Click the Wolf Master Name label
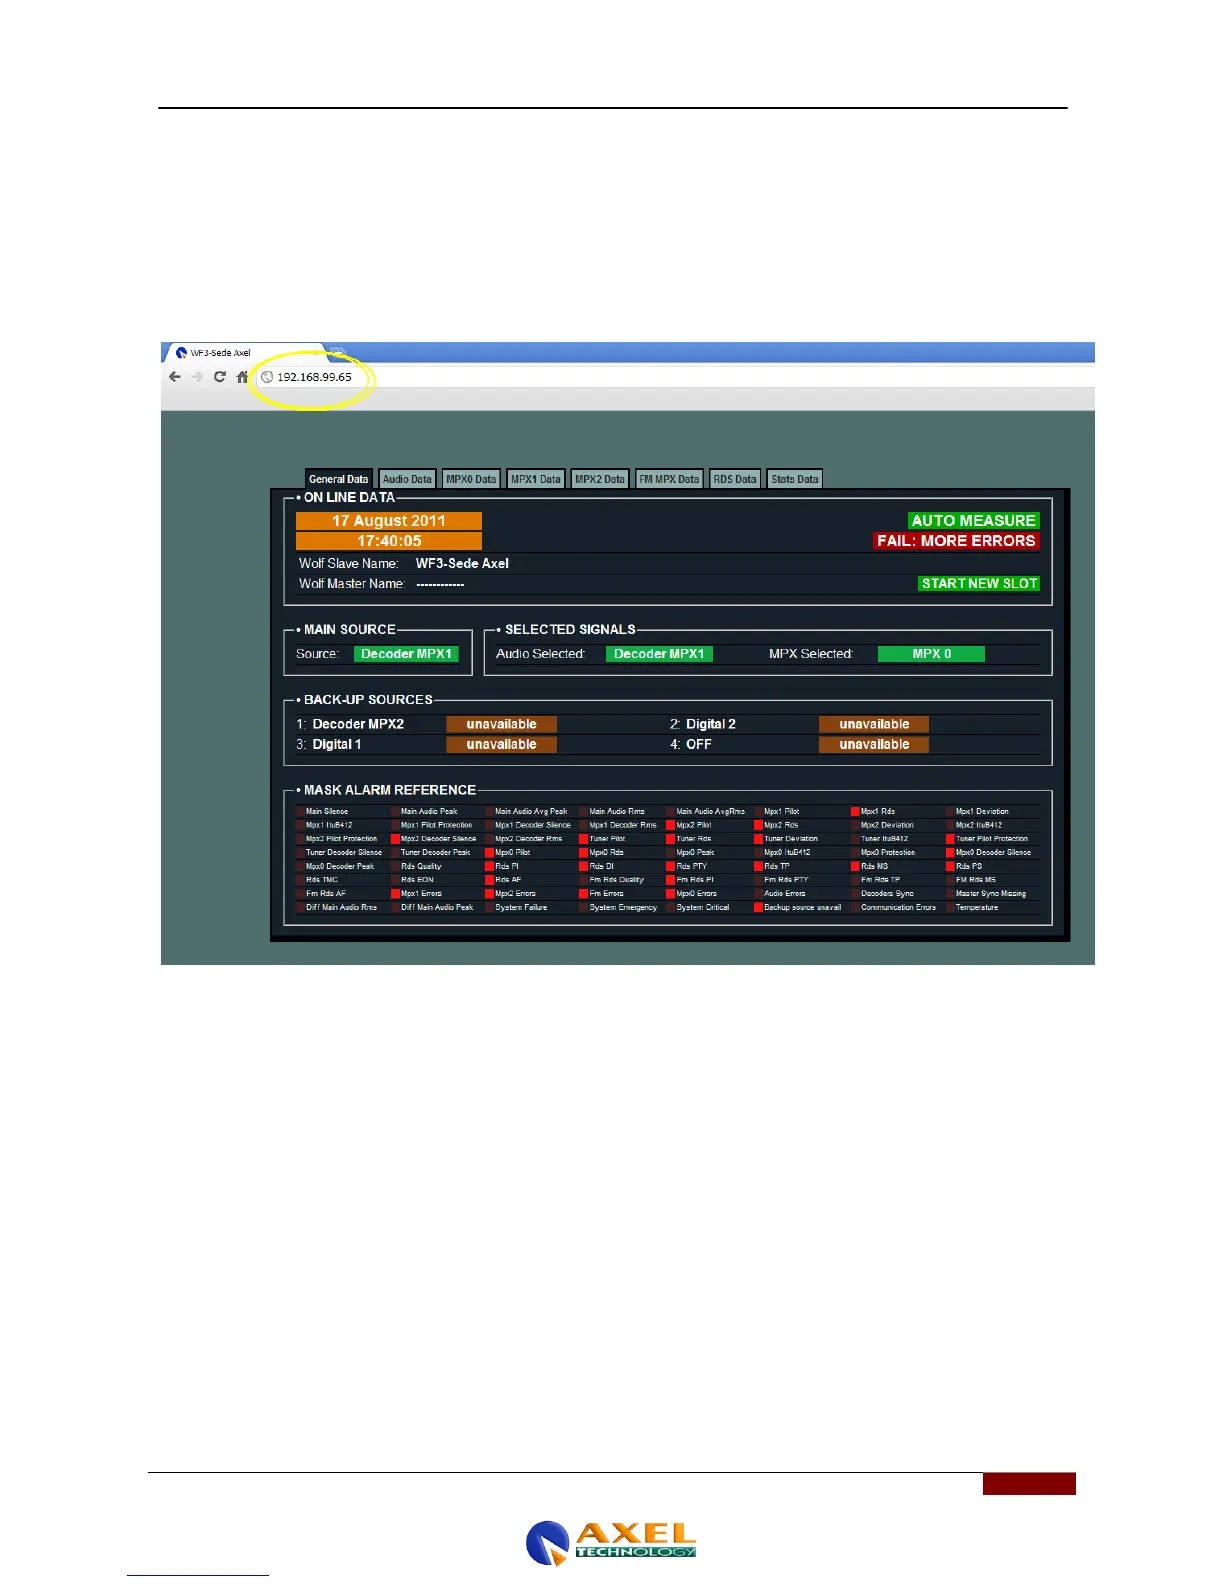The width and height of the screenshot is (1224, 1584). point(352,584)
